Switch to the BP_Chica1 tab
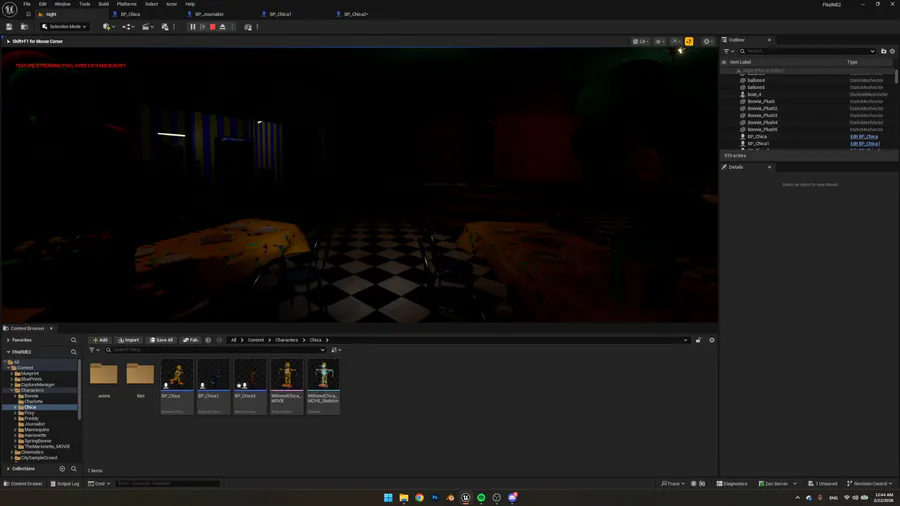 (x=280, y=14)
